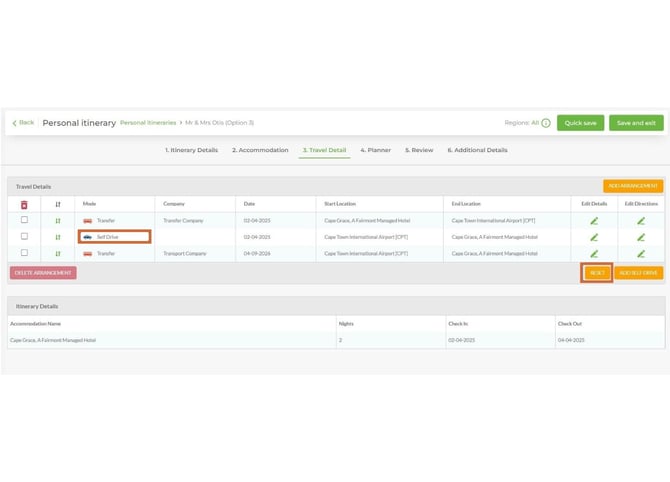Screen dimensions: 670x482
Task: Click the Edit Details pencil for Self Drive row
Action: (594, 237)
